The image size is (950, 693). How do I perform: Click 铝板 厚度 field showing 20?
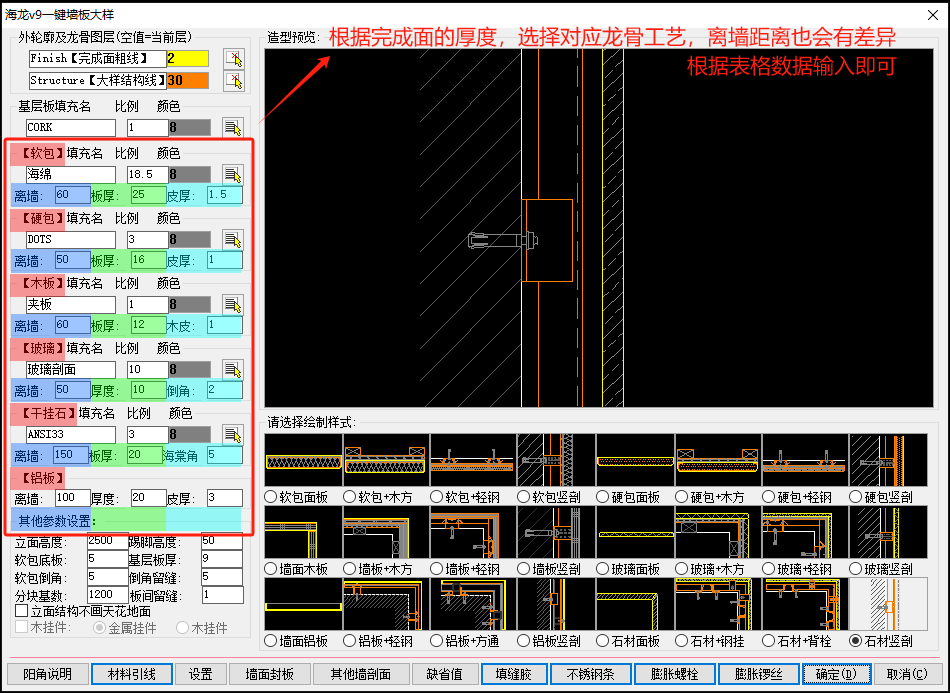(x=148, y=498)
